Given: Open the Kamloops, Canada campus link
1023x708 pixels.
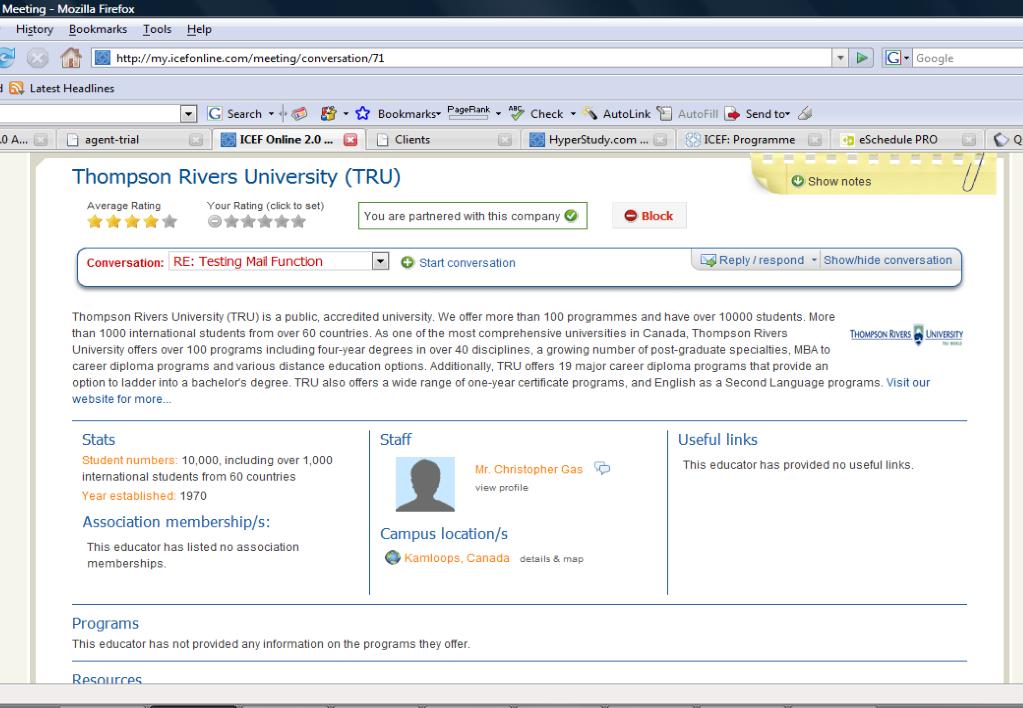Looking at the screenshot, I should pos(457,558).
